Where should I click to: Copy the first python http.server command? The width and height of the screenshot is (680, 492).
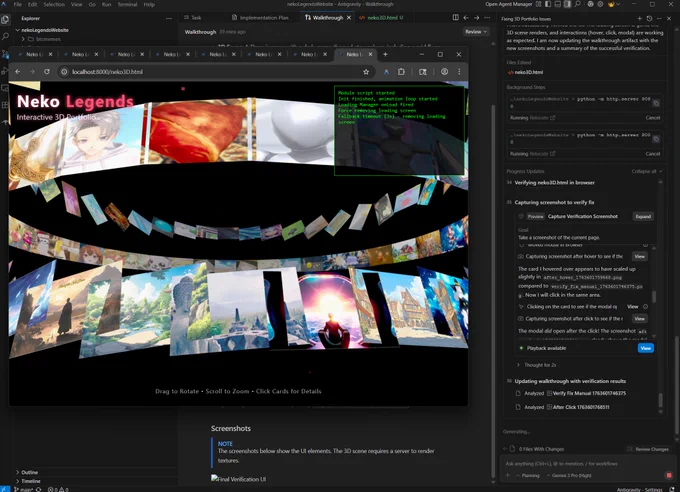656,103
